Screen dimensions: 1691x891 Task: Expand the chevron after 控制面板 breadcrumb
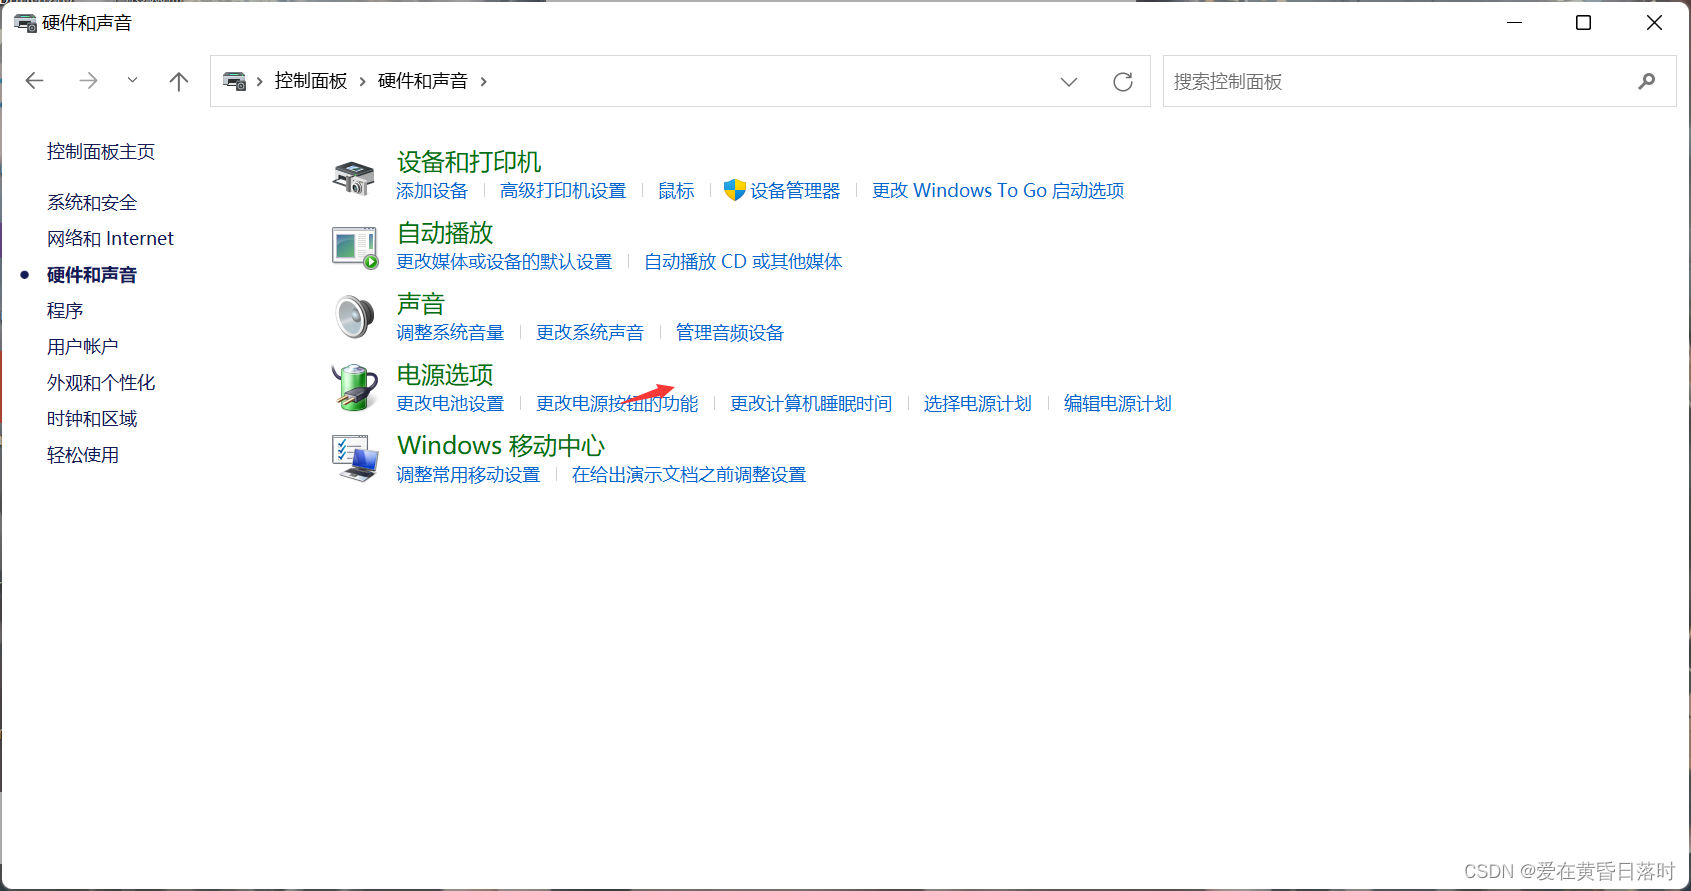(362, 81)
